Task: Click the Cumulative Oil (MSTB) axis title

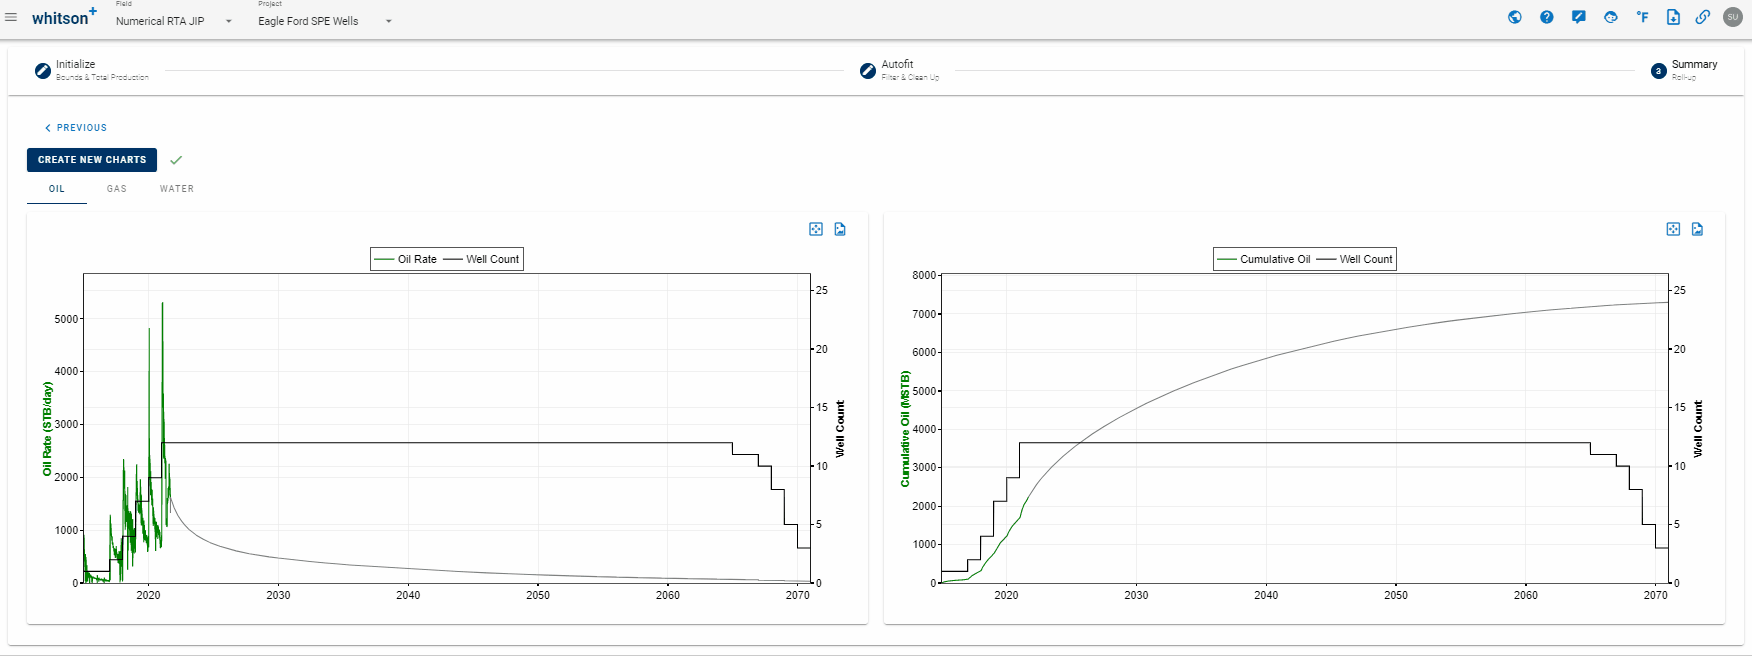Action: (x=905, y=429)
